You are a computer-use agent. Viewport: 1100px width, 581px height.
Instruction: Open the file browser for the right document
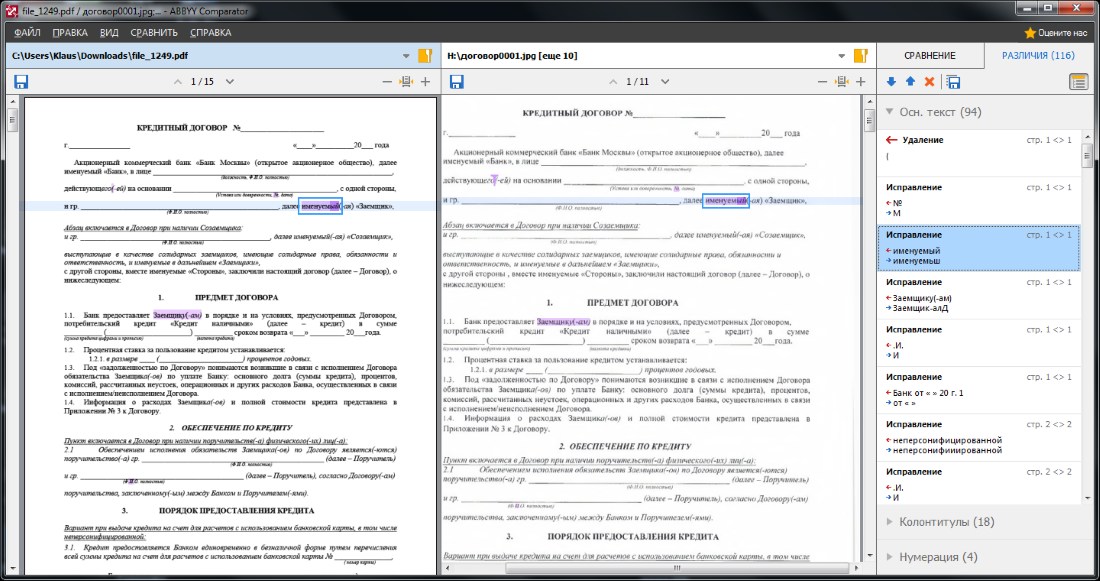(x=861, y=56)
